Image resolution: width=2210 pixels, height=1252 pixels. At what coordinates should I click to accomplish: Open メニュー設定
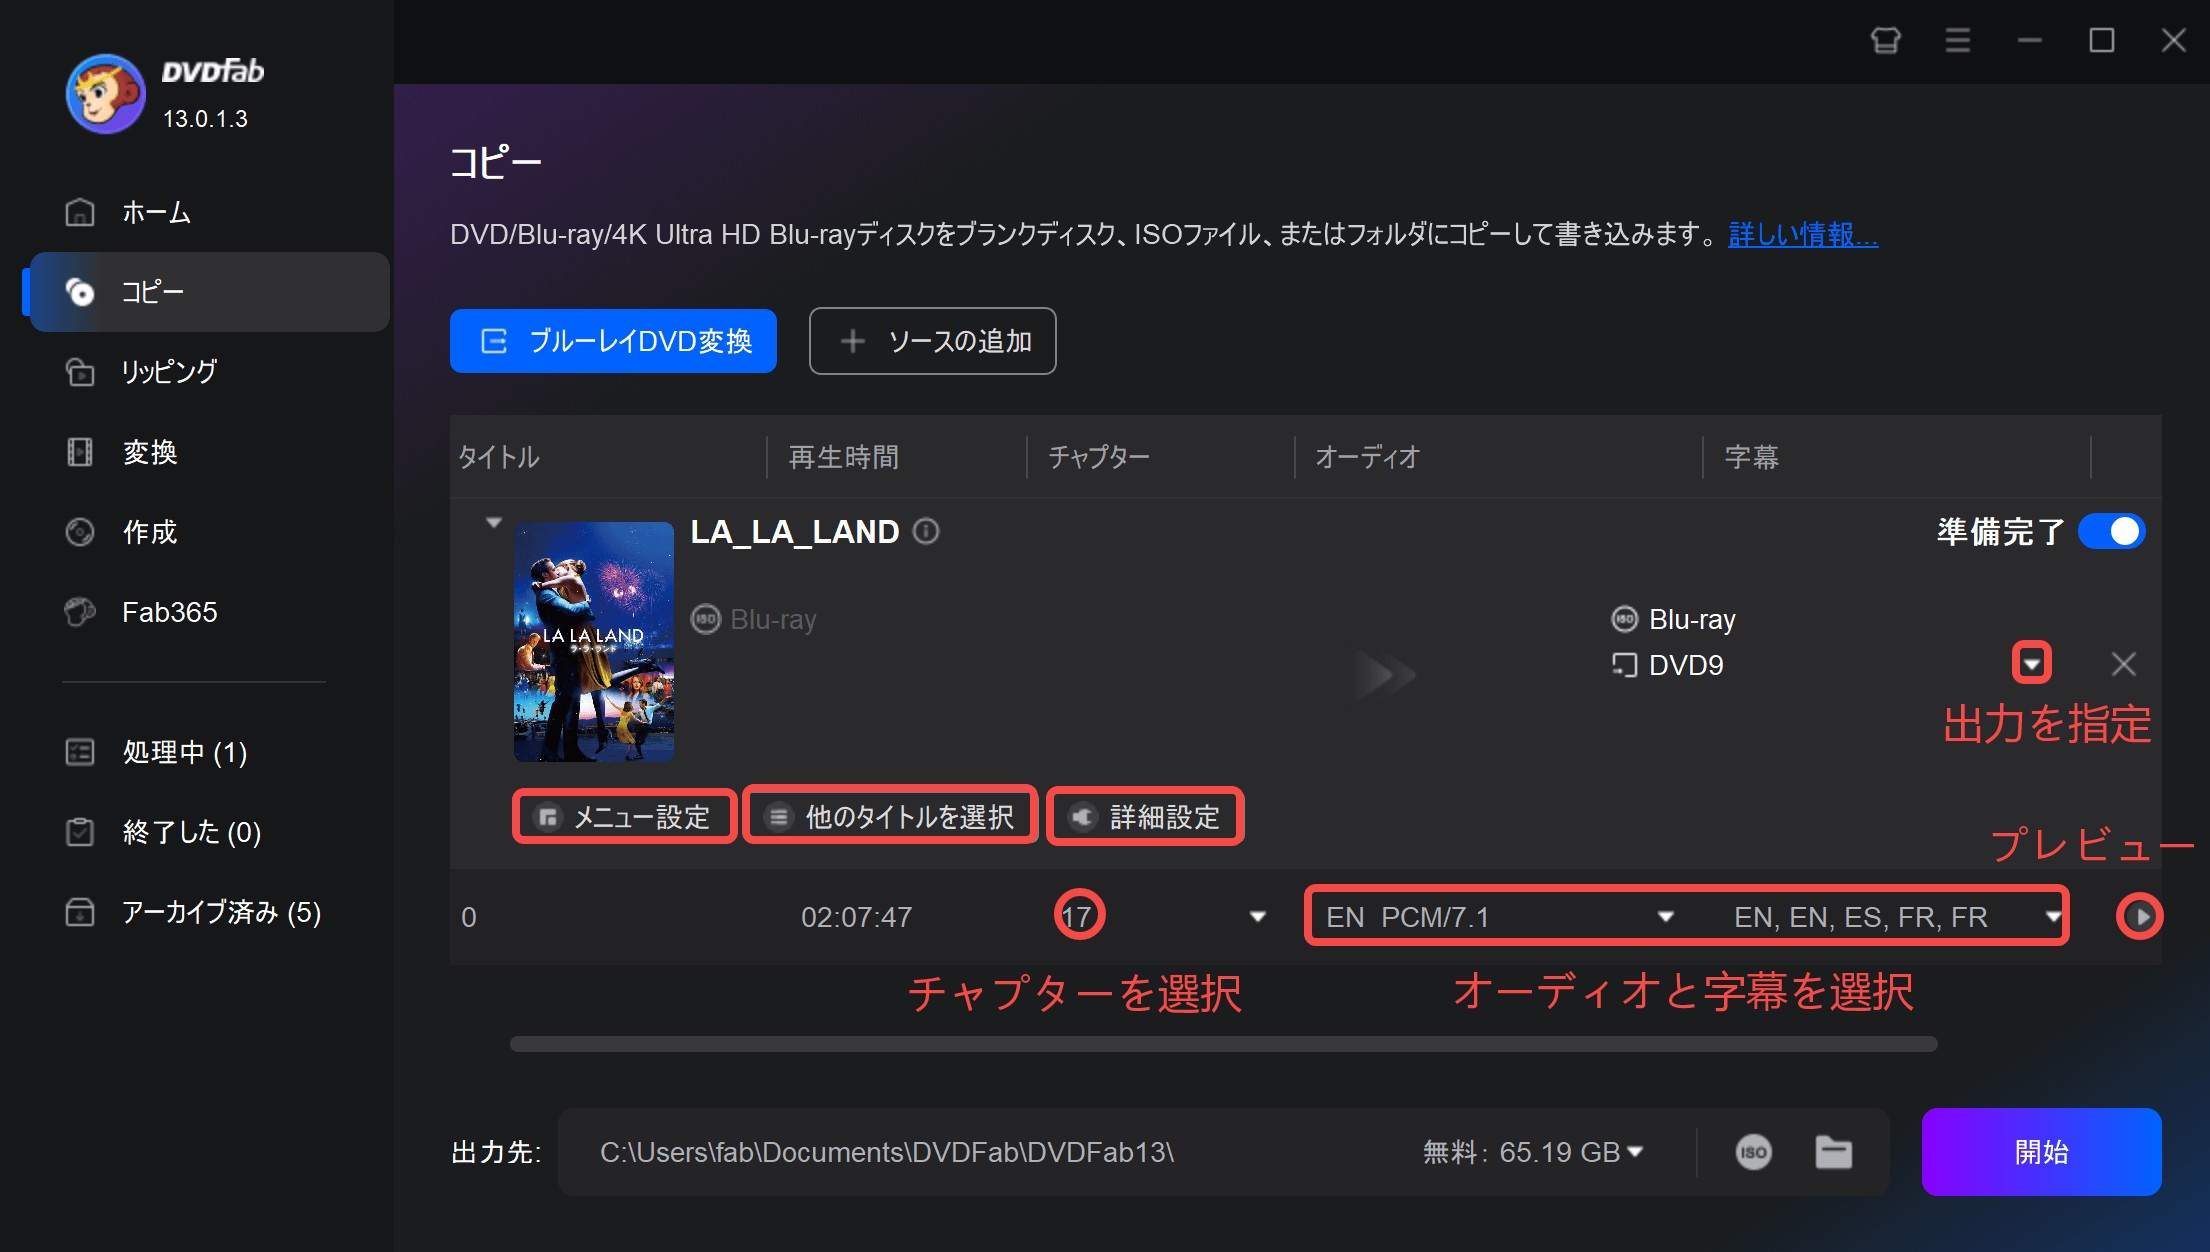624,816
